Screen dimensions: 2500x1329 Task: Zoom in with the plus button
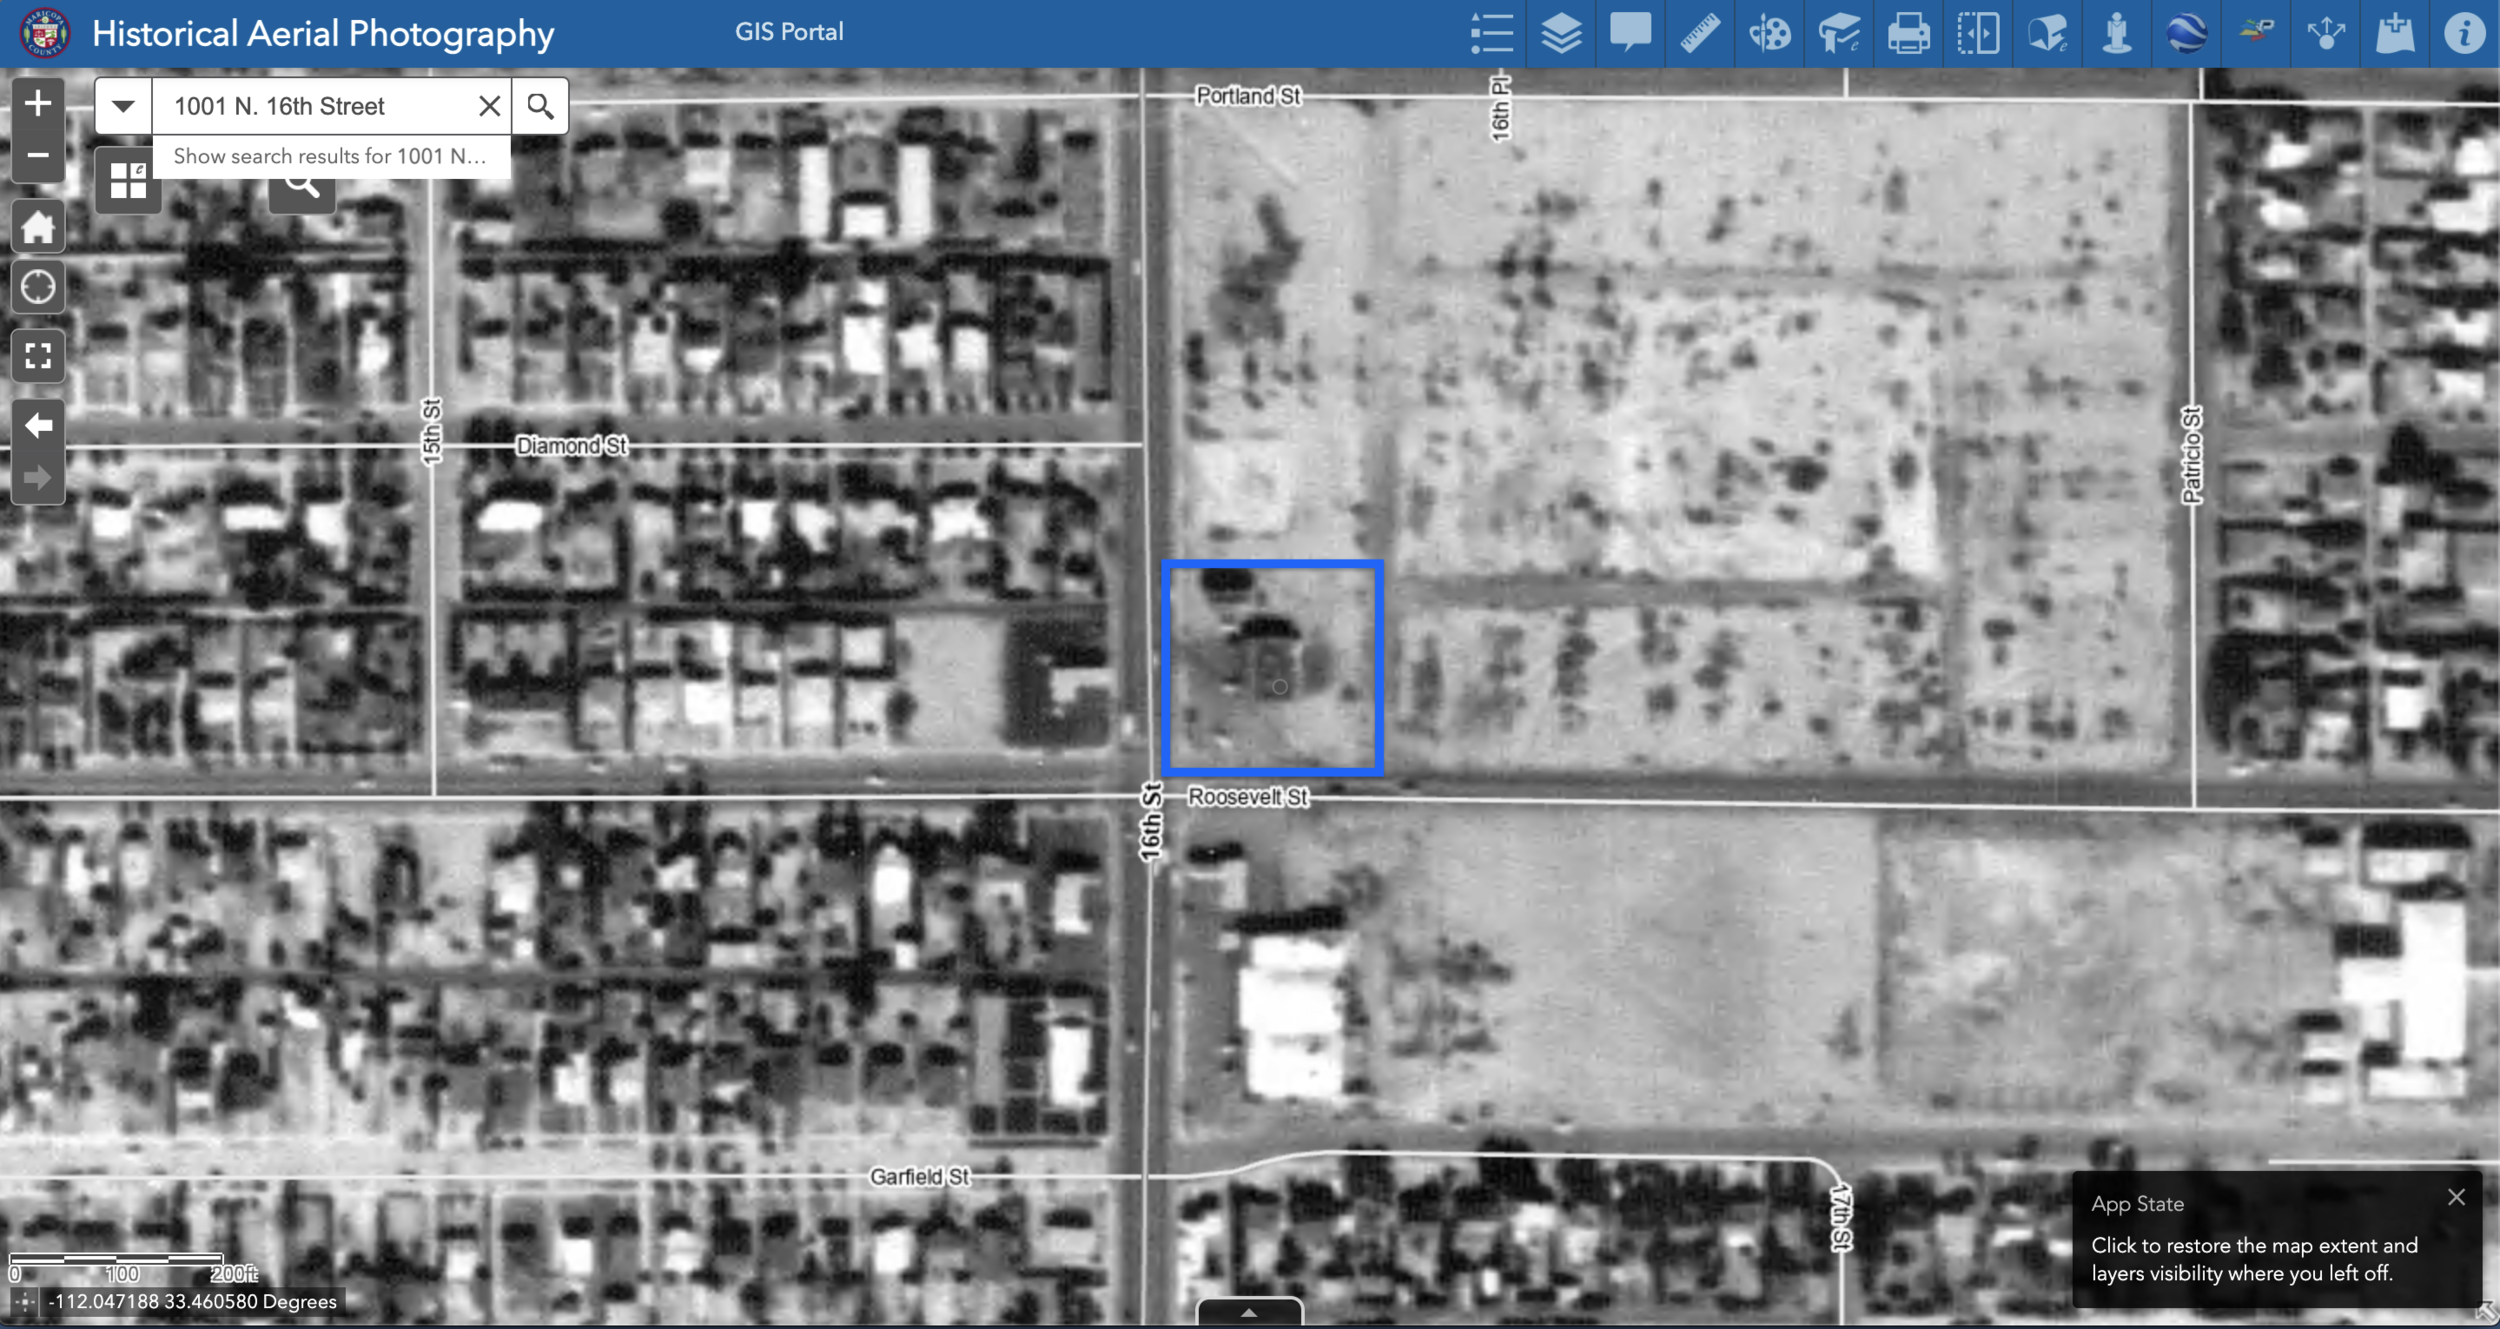coord(38,103)
